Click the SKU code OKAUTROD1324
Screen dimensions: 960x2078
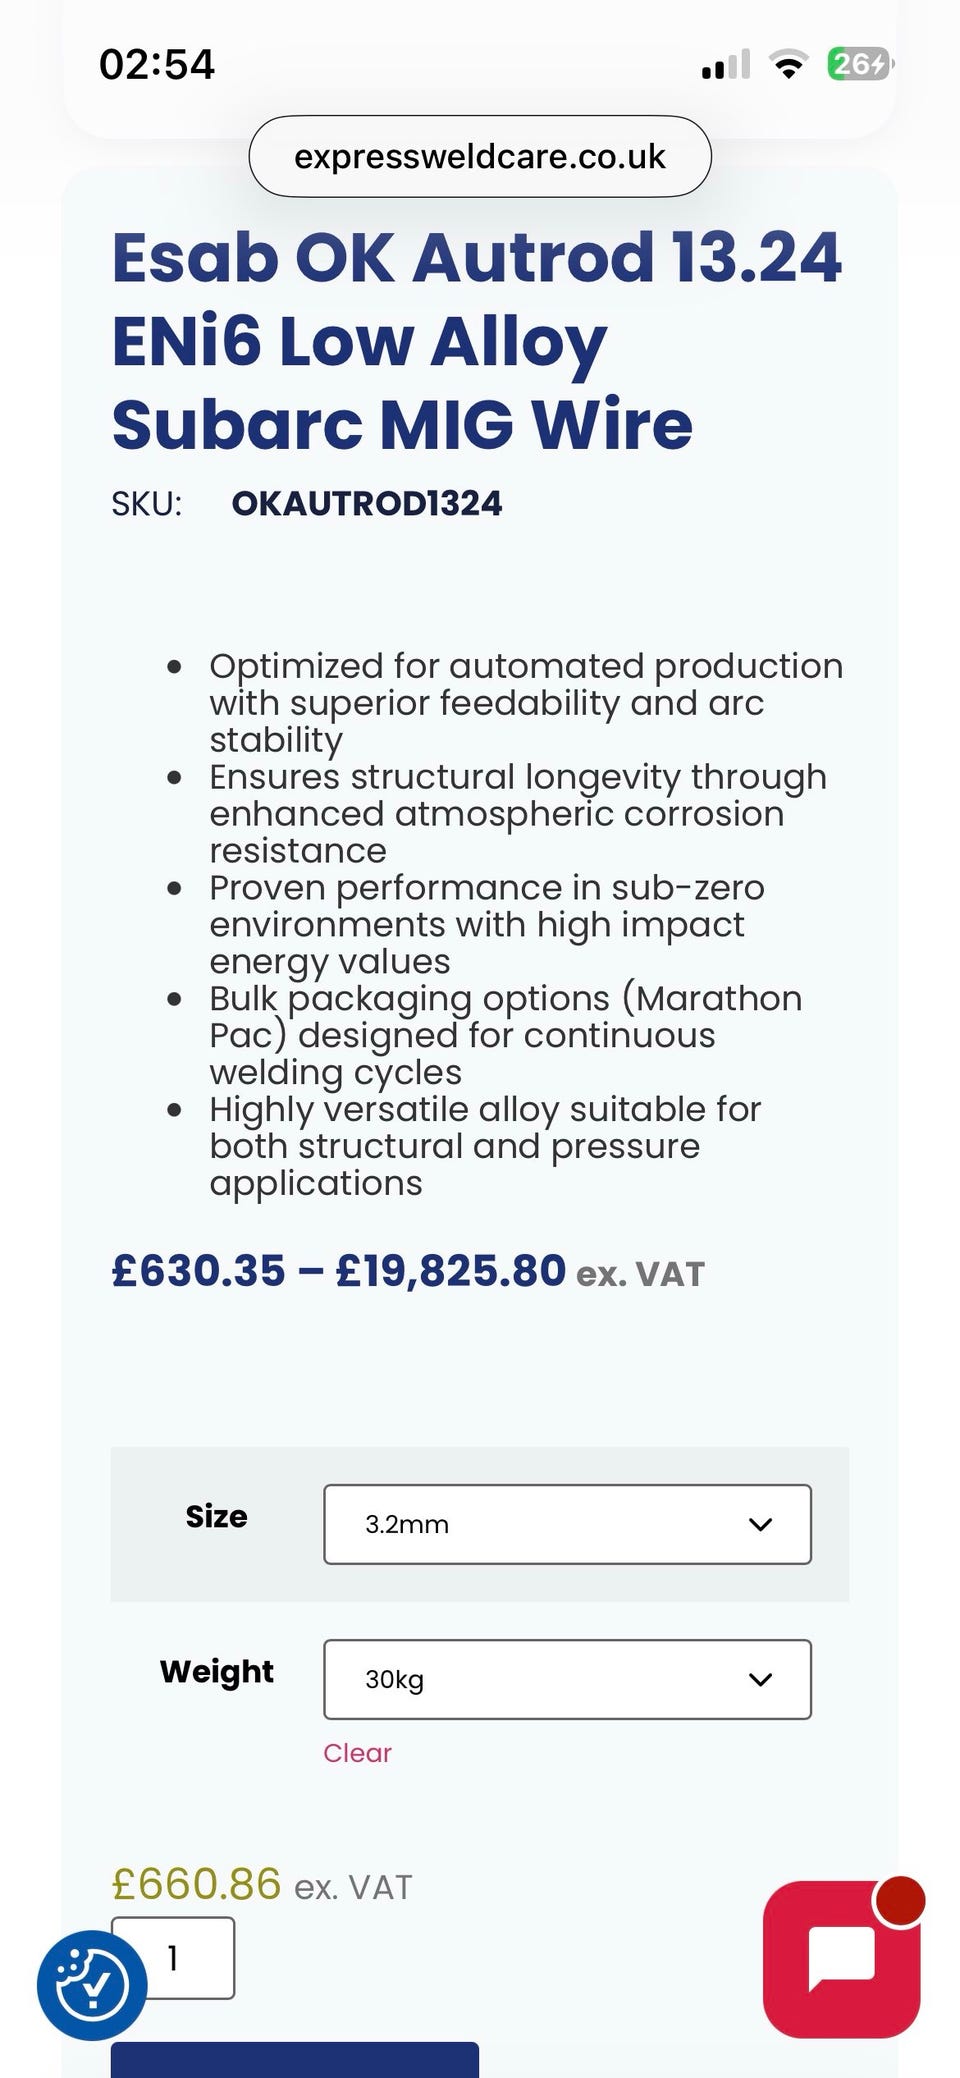coord(367,503)
